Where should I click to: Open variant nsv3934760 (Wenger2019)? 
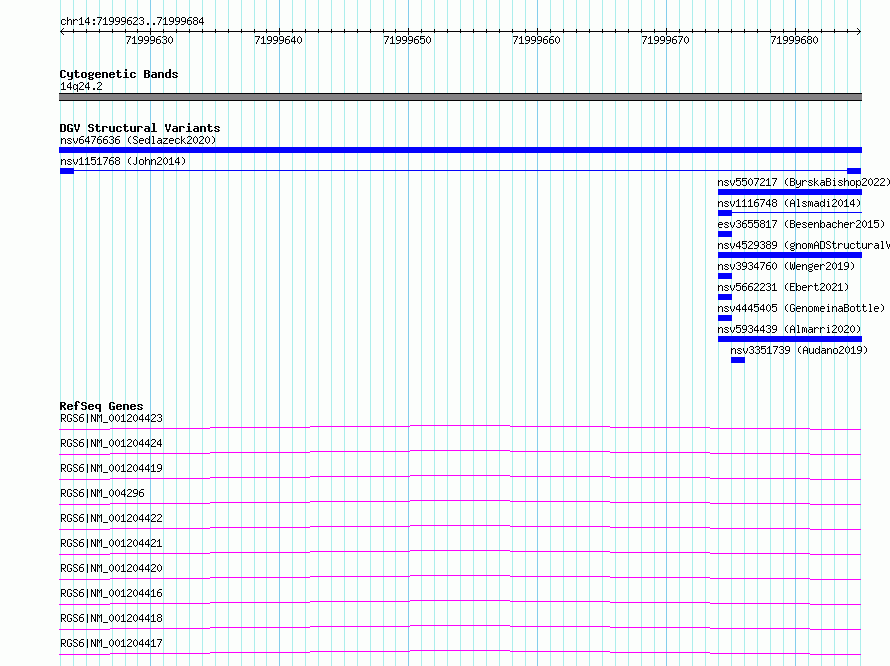pos(786,266)
